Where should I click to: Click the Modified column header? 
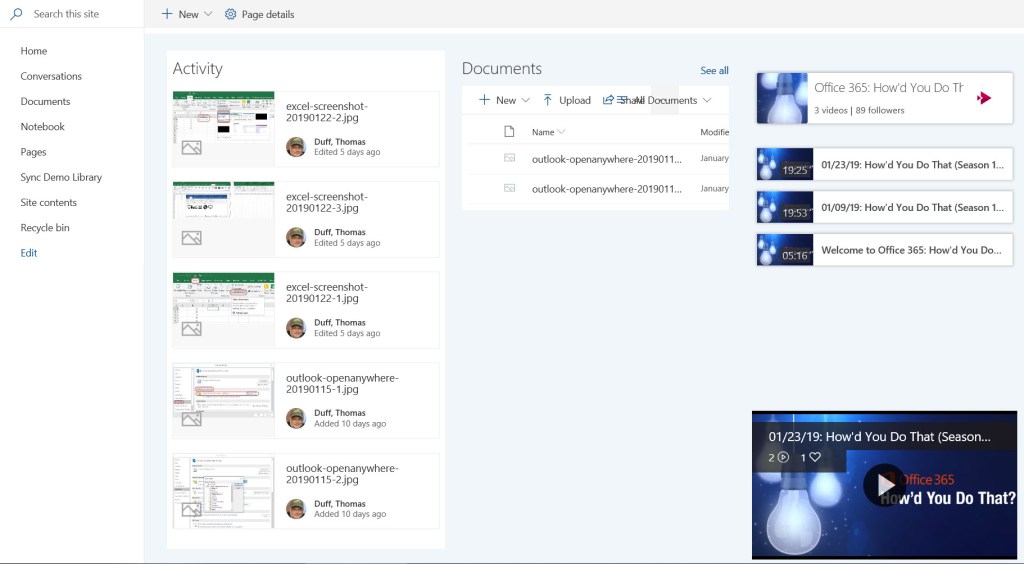pos(714,132)
